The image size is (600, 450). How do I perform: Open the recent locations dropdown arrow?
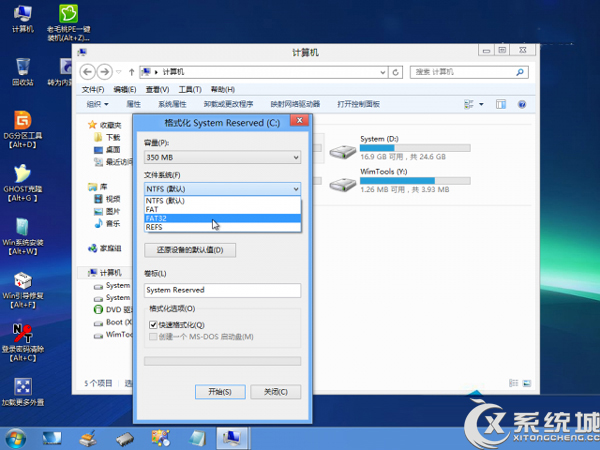pos(119,72)
